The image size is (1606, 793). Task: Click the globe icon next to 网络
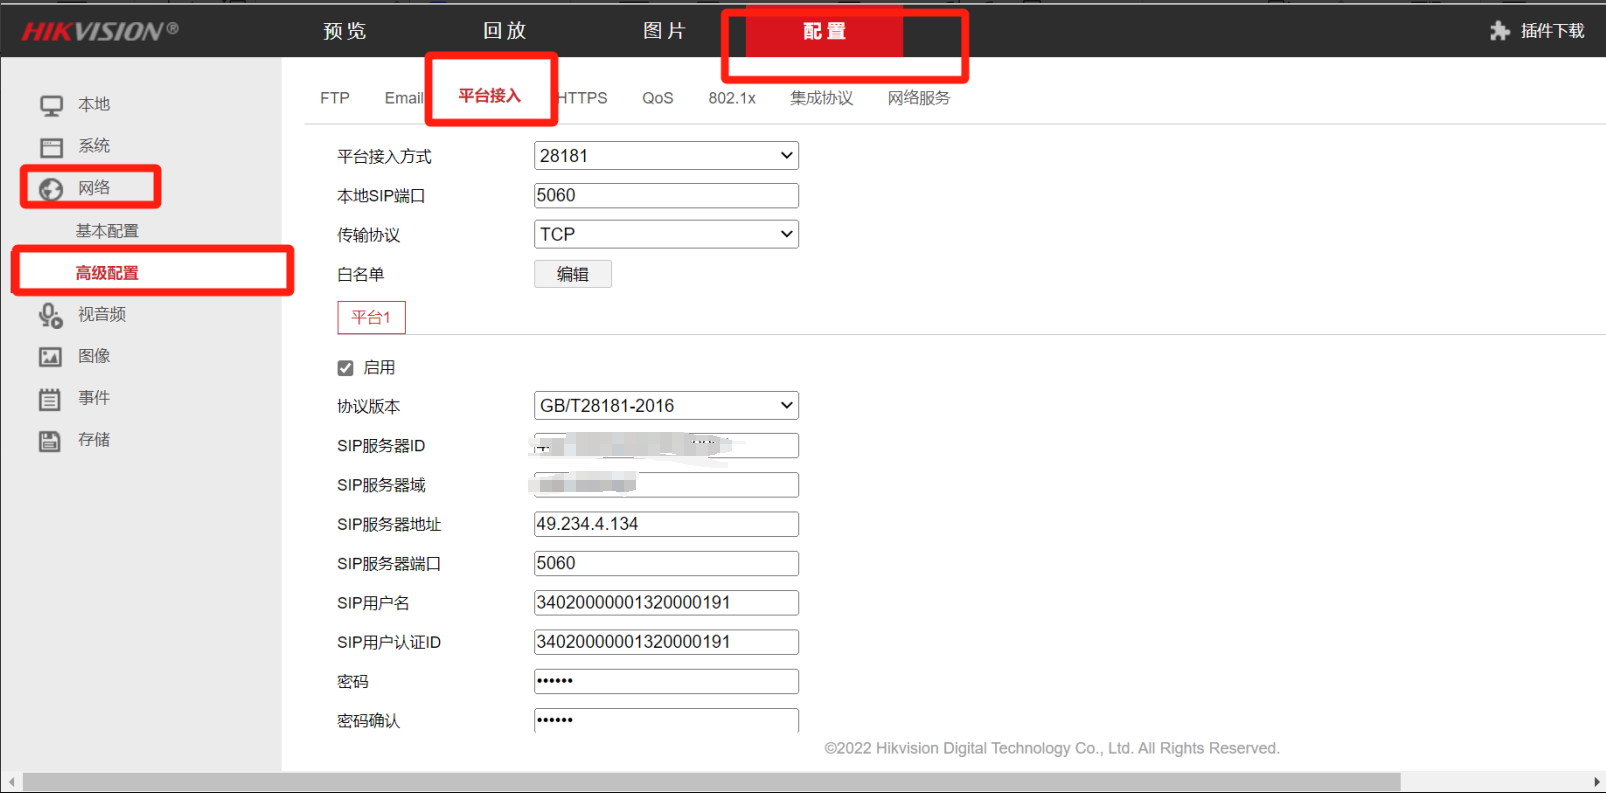51,189
